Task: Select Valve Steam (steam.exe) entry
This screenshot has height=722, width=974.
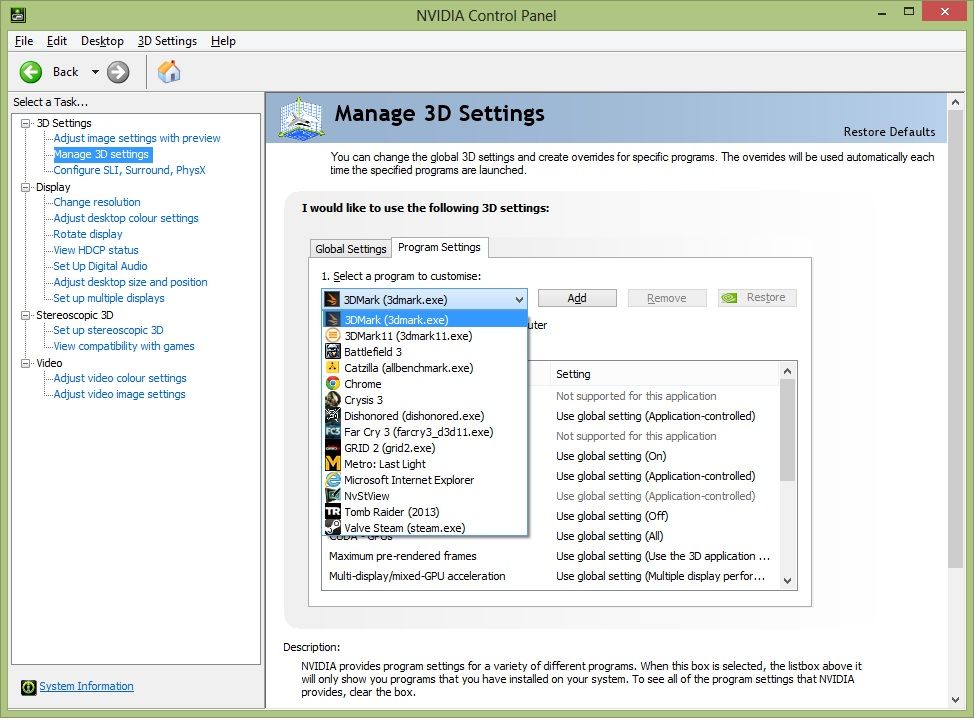Action: 404,528
